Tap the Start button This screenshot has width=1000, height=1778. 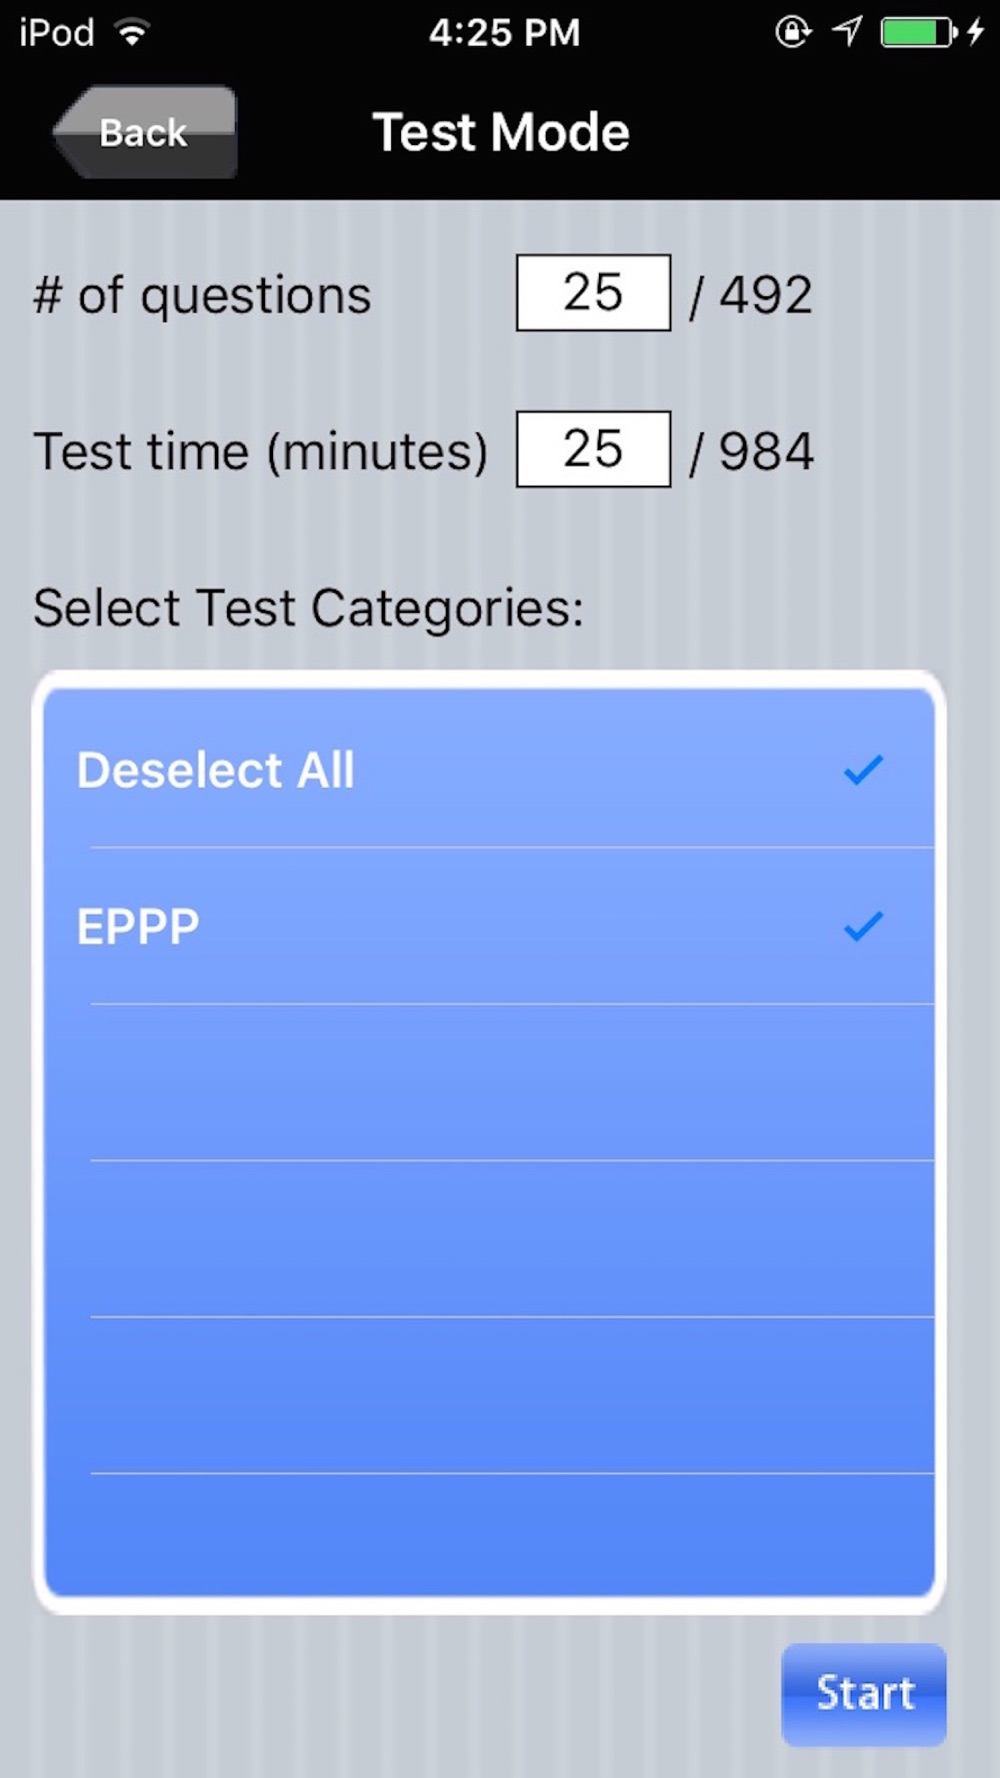[x=864, y=1694]
